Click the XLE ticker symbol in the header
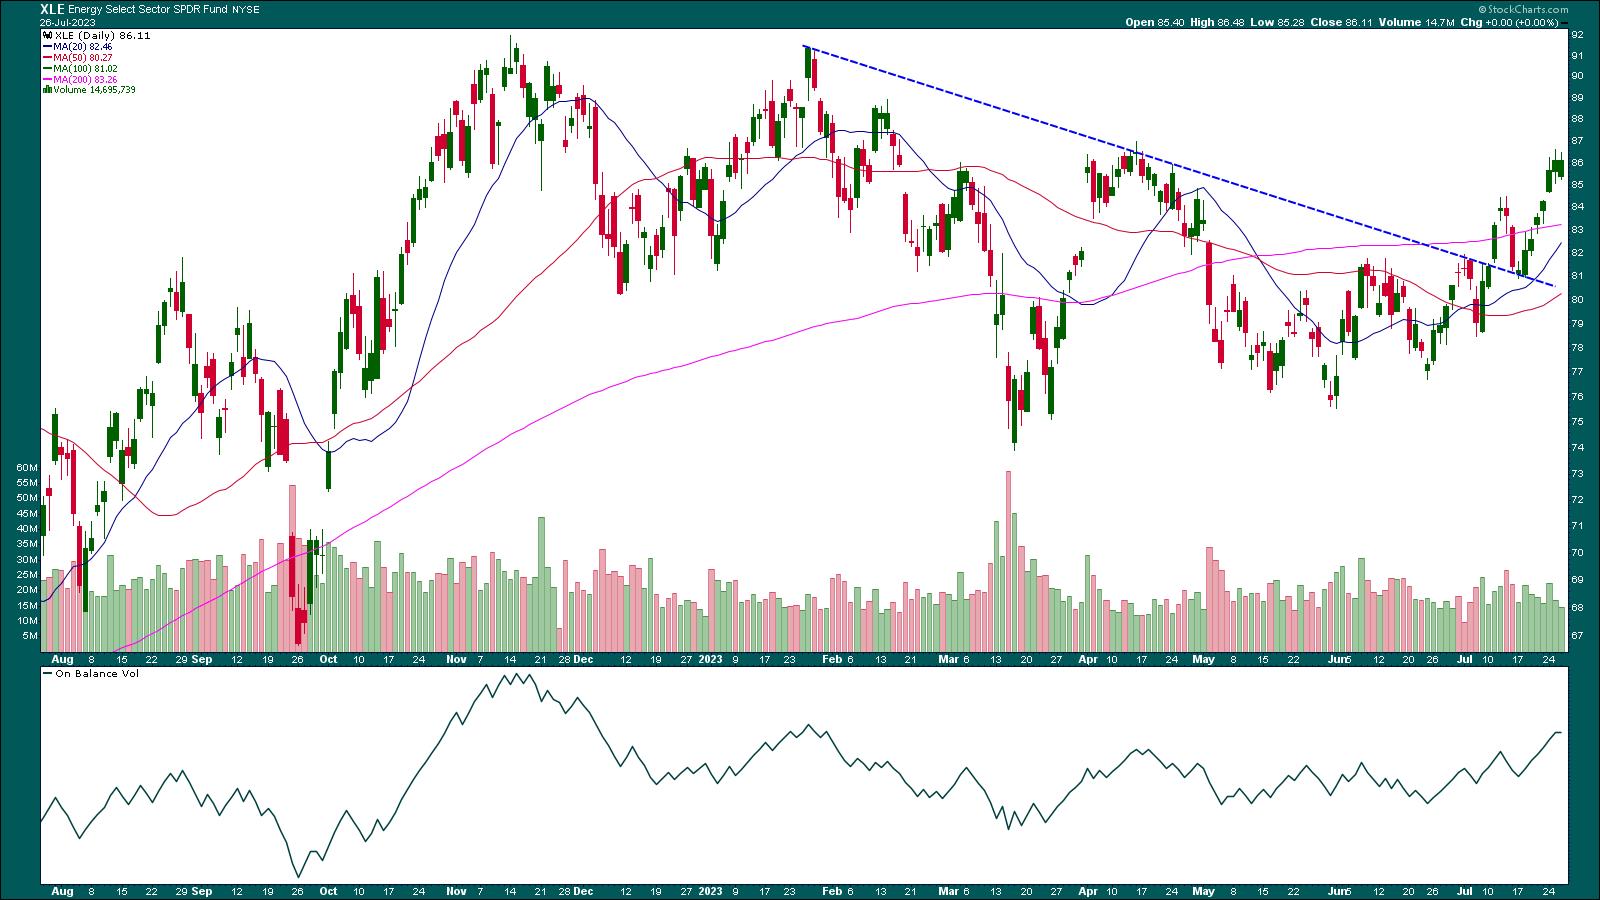 click(52, 8)
